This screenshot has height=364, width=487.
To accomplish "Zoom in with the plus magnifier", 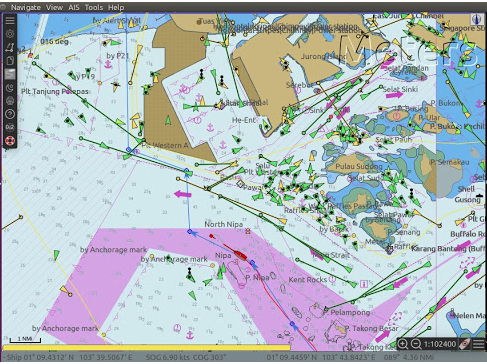I will [403, 344].
